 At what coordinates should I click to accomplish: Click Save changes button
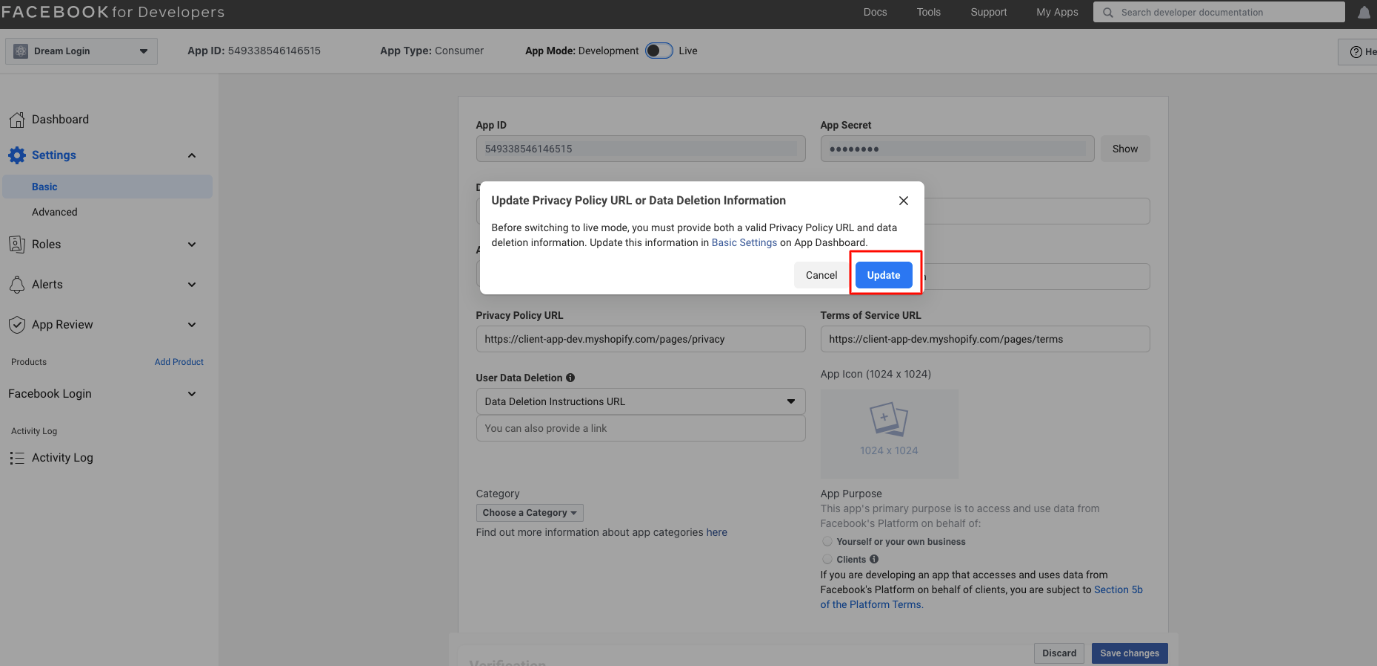pyautogui.click(x=1130, y=653)
